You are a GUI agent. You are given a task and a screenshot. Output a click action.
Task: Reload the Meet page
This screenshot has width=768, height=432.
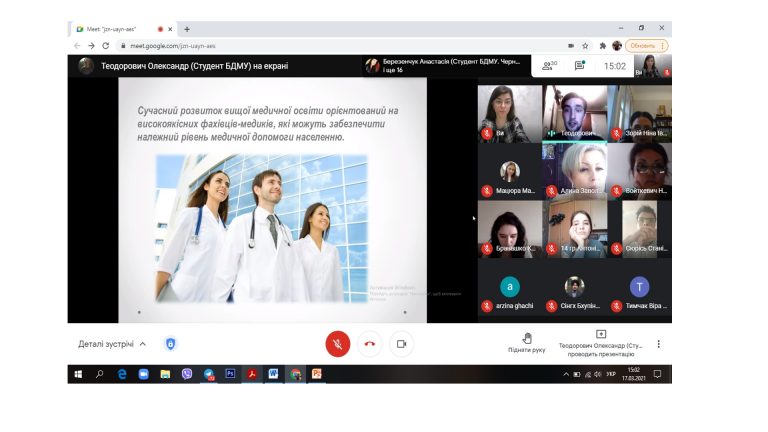pos(105,46)
